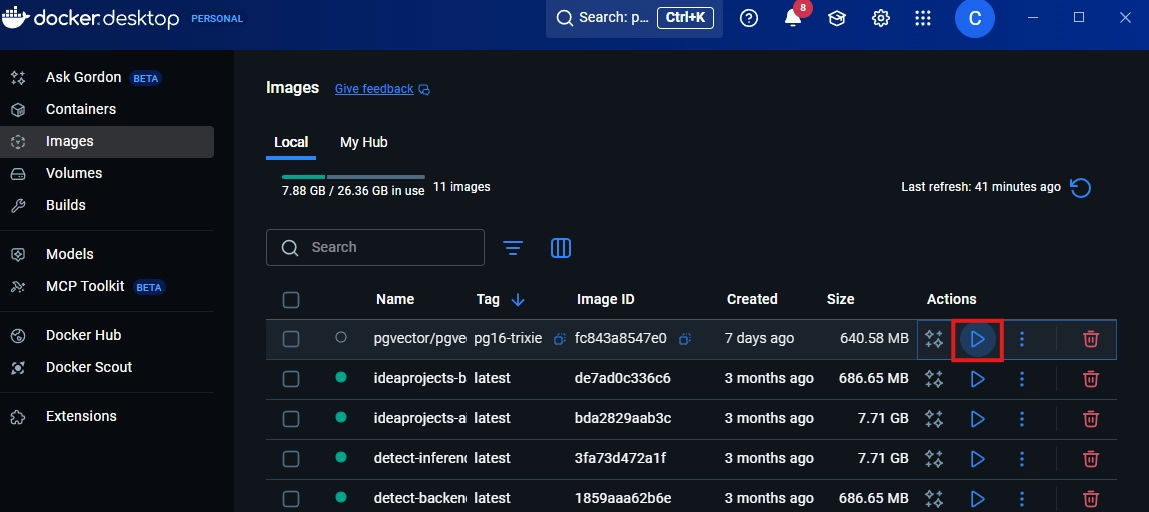Open more actions menu for image de7ad0c336c6
Image resolution: width=1149 pixels, height=512 pixels.
point(1021,379)
